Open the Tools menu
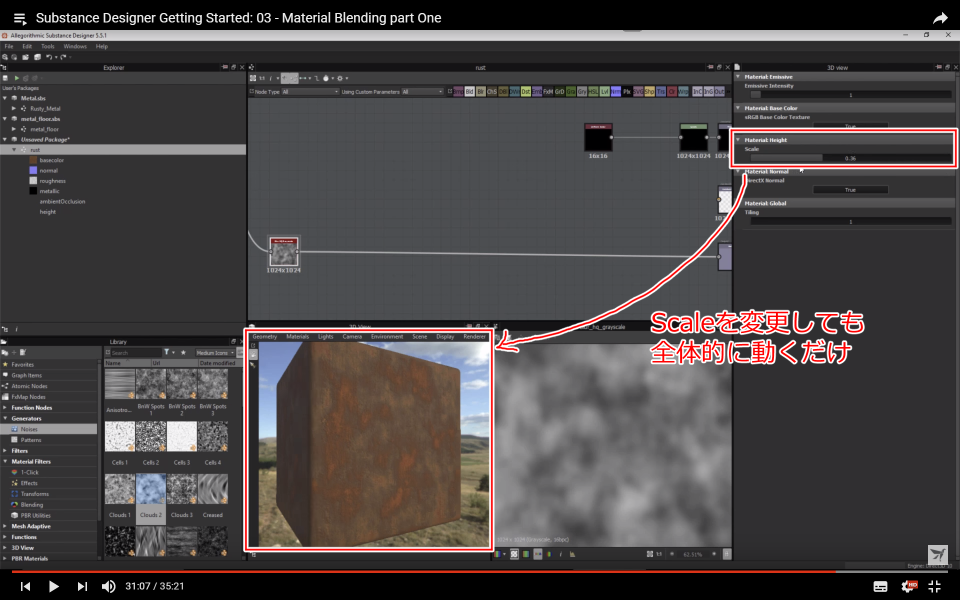The height and width of the screenshot is (600, 960). [48, 47]
